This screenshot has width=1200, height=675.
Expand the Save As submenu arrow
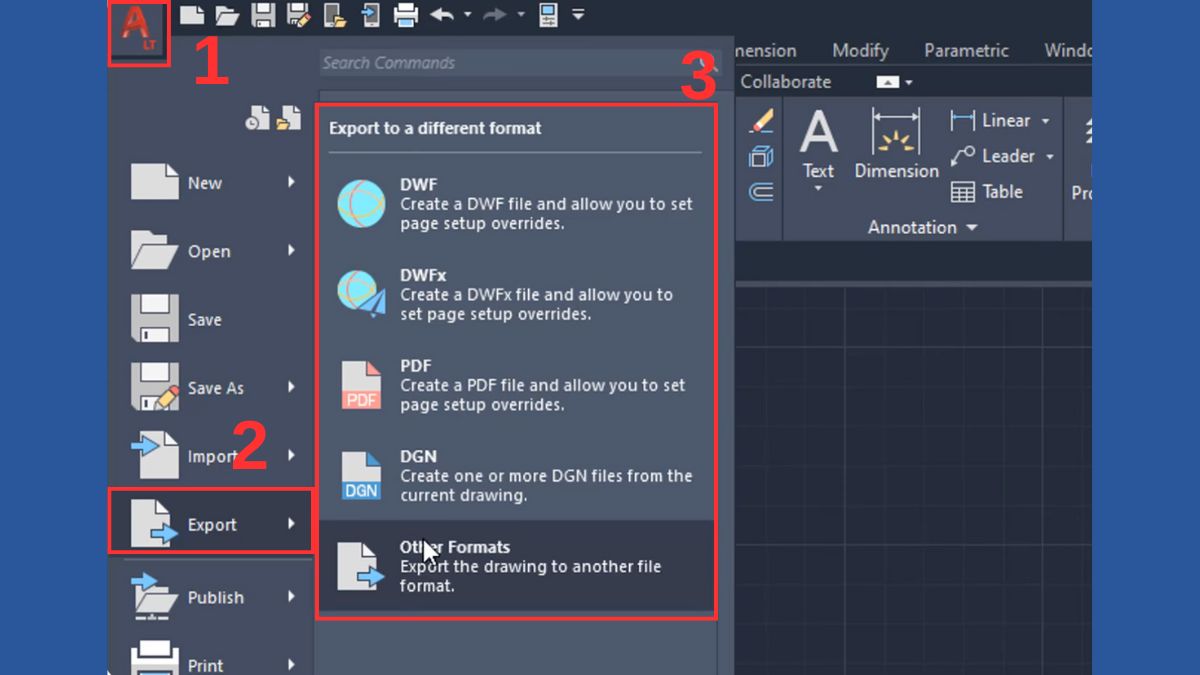tap(291, 386)
